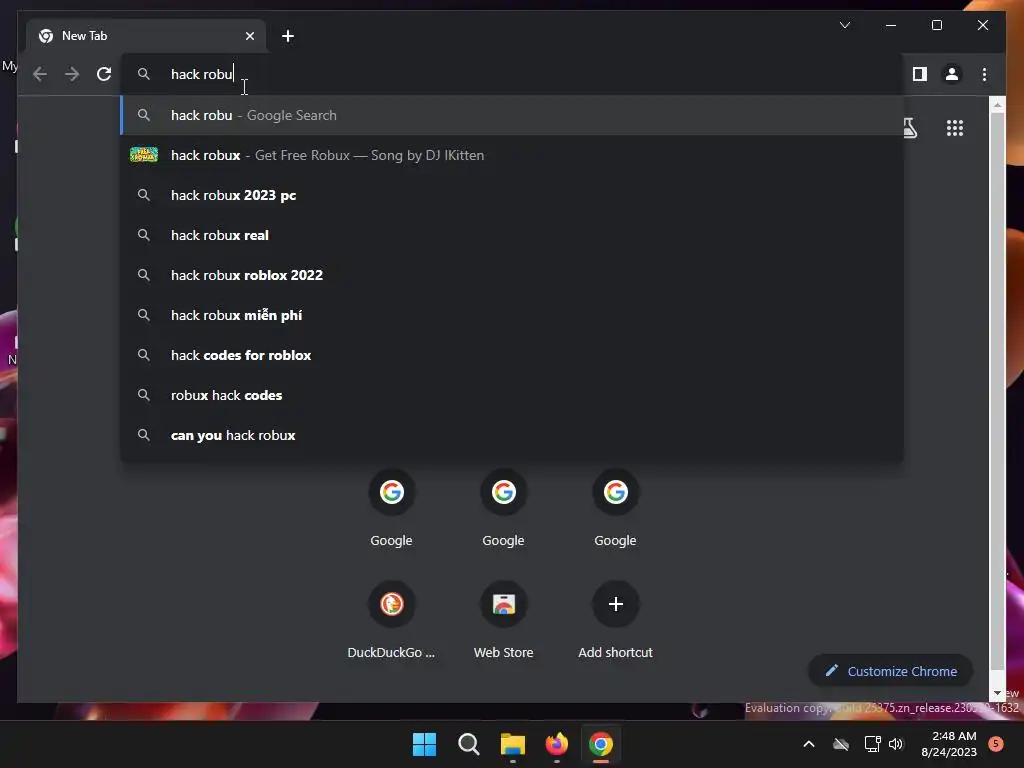Choose the 'hack robux real' suggestion

tap(512, 235)
